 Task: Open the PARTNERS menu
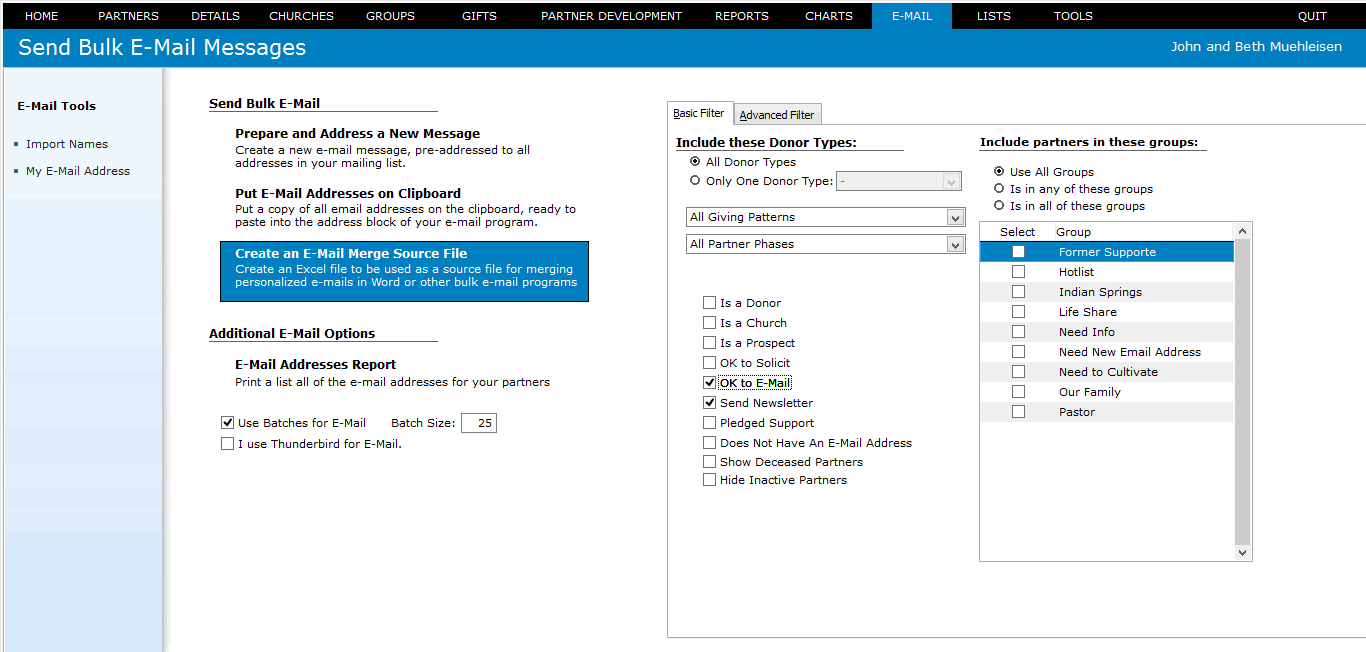pyautogui.click(x=128, y=16)
